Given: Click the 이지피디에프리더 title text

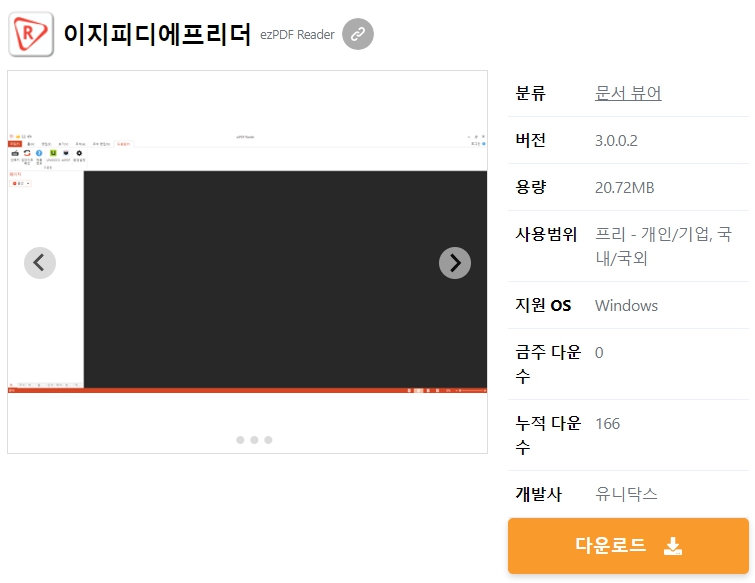Looking at the screenshot, I should click(x=157, y=34).
